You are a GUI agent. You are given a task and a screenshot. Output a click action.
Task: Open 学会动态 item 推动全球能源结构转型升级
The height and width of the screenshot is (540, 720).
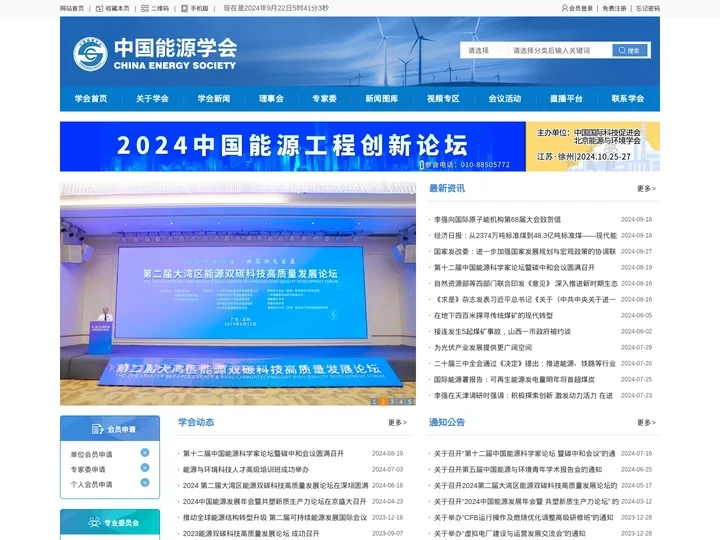tap(275, 518)
